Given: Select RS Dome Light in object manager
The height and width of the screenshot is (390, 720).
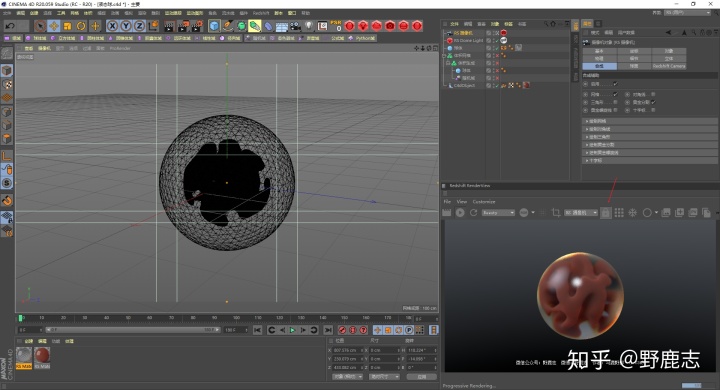Looking at the screenshot, I should coord(468,40).
